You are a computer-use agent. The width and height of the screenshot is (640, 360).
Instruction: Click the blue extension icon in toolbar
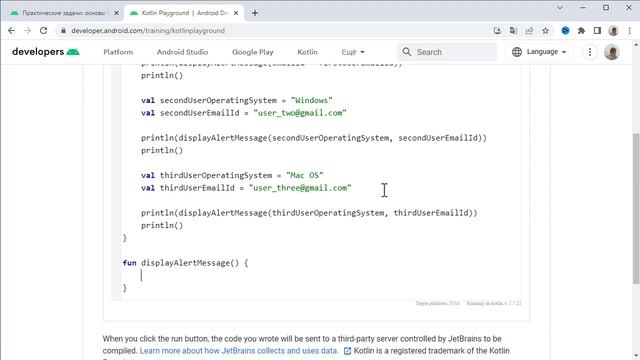pyautogui.click(x=565, y=31)
